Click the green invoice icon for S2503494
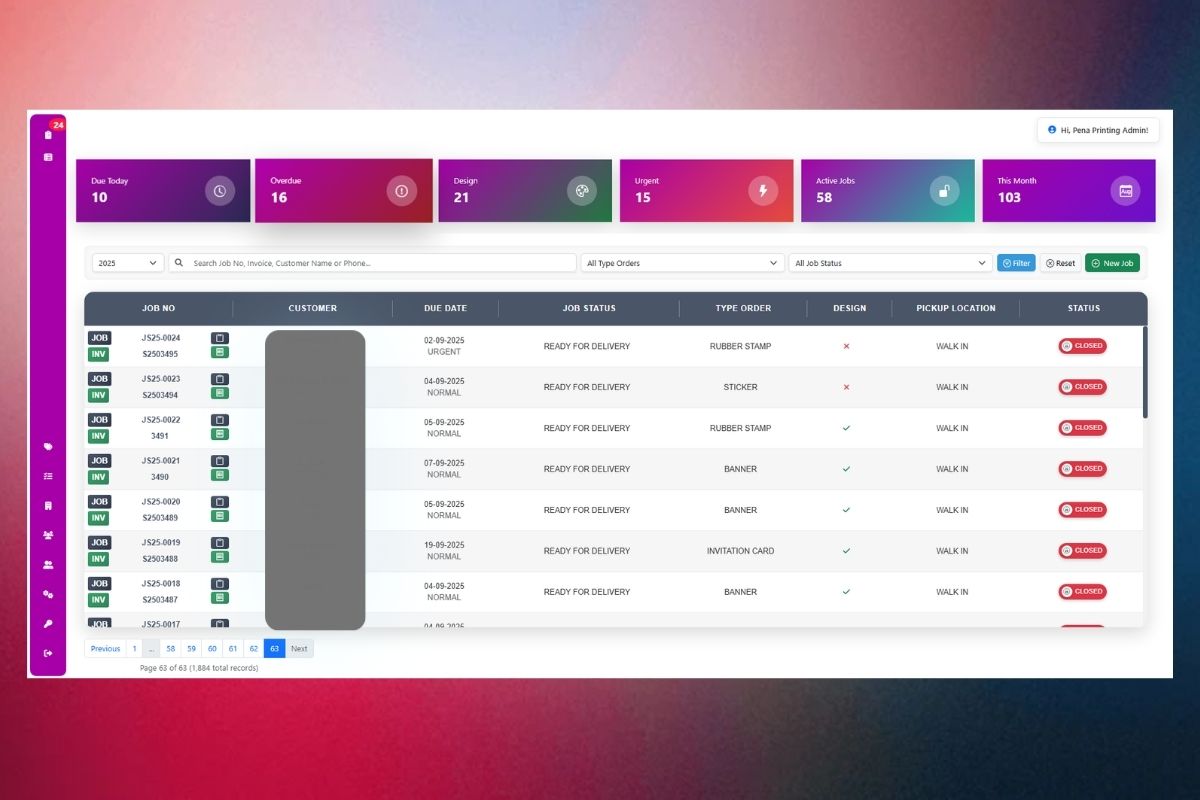The height and width of the screenshot is (800, 1200). pos(220,393)
